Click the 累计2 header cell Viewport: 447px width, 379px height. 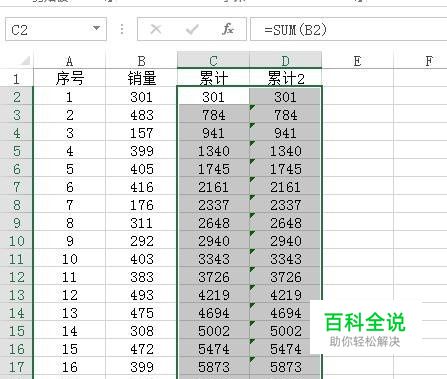[285, 79]
